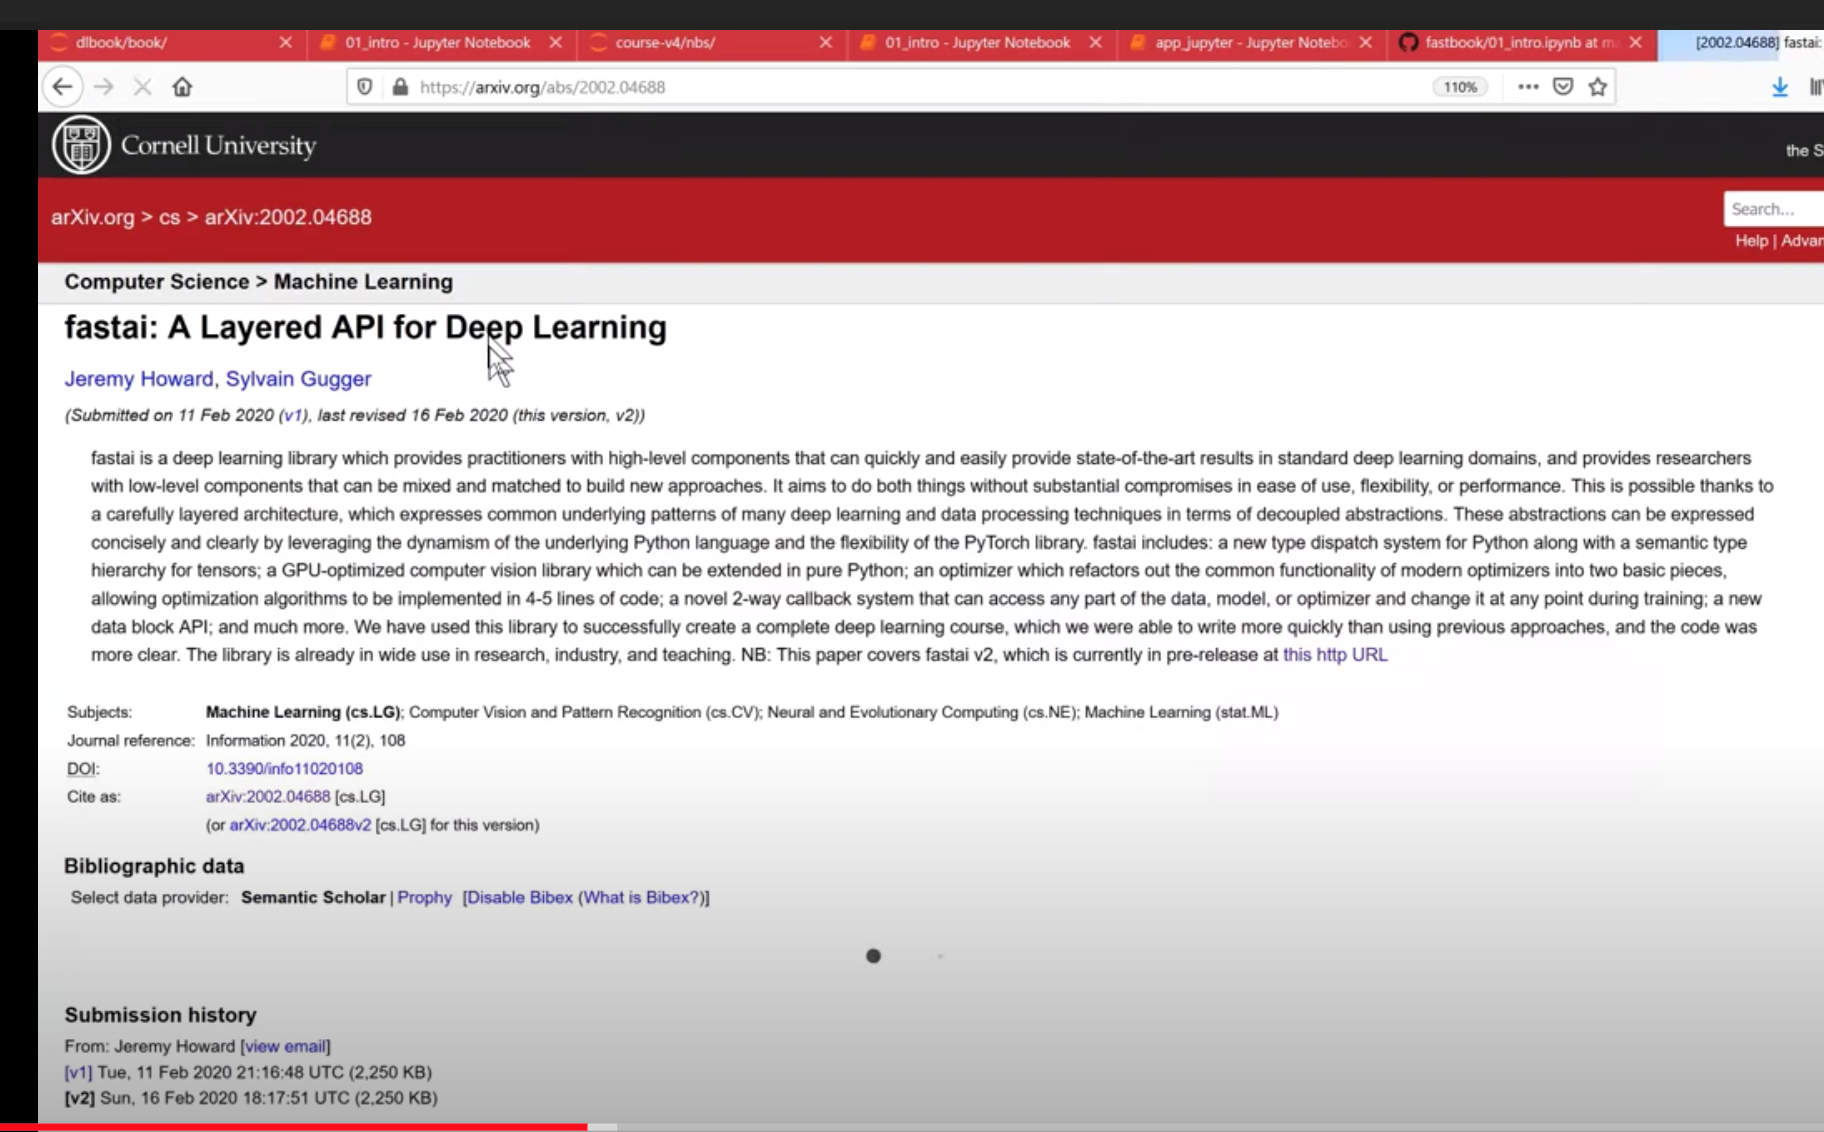
Task: Click the Cornell University seal logo
Action: coord(81,145)
